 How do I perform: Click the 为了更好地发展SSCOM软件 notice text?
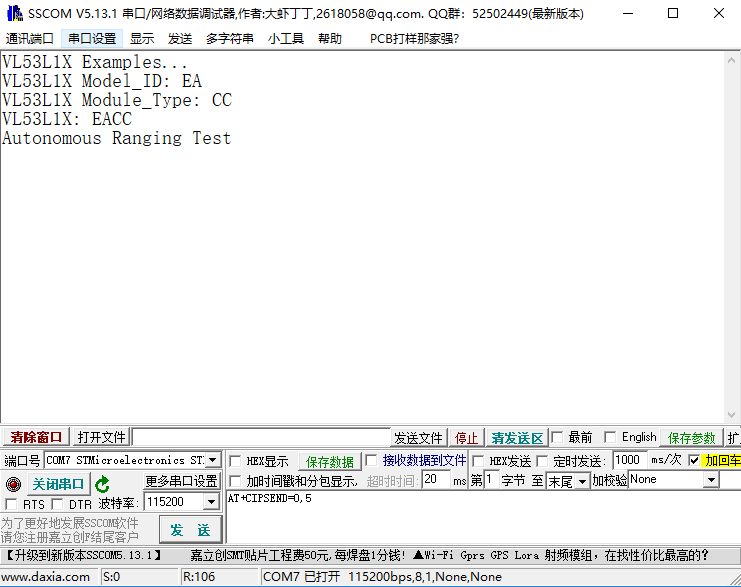pos(69,523)
